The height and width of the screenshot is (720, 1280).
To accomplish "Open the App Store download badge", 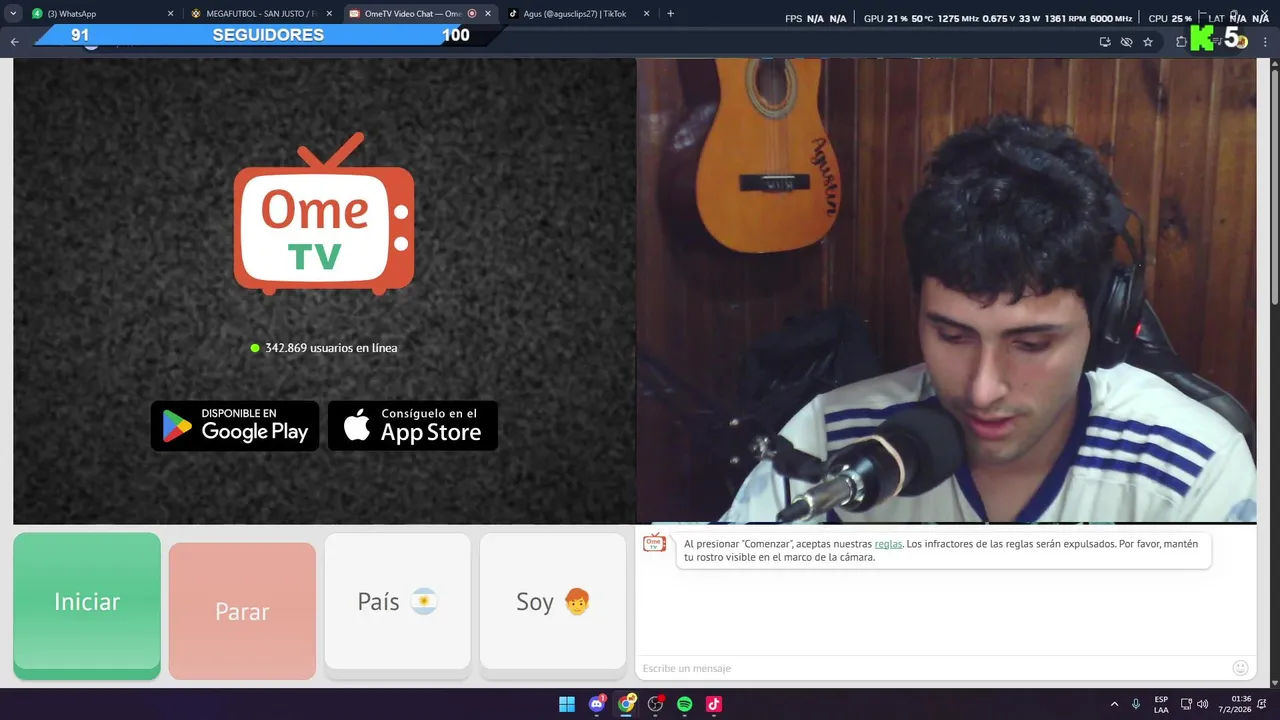I will click(413, 426).
